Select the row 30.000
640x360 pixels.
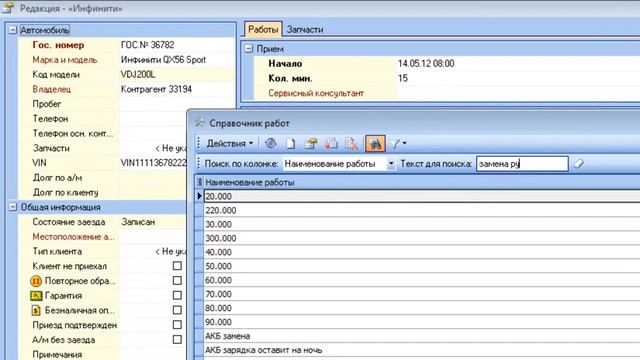pyautogui.click(x=422, y=224)
